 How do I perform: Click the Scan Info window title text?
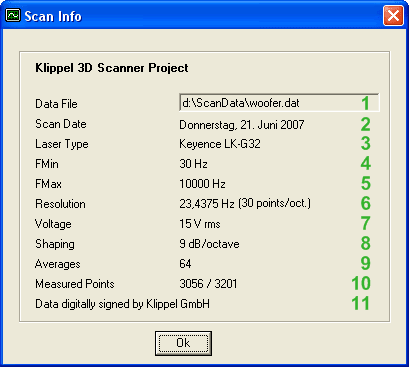point(53,16)
